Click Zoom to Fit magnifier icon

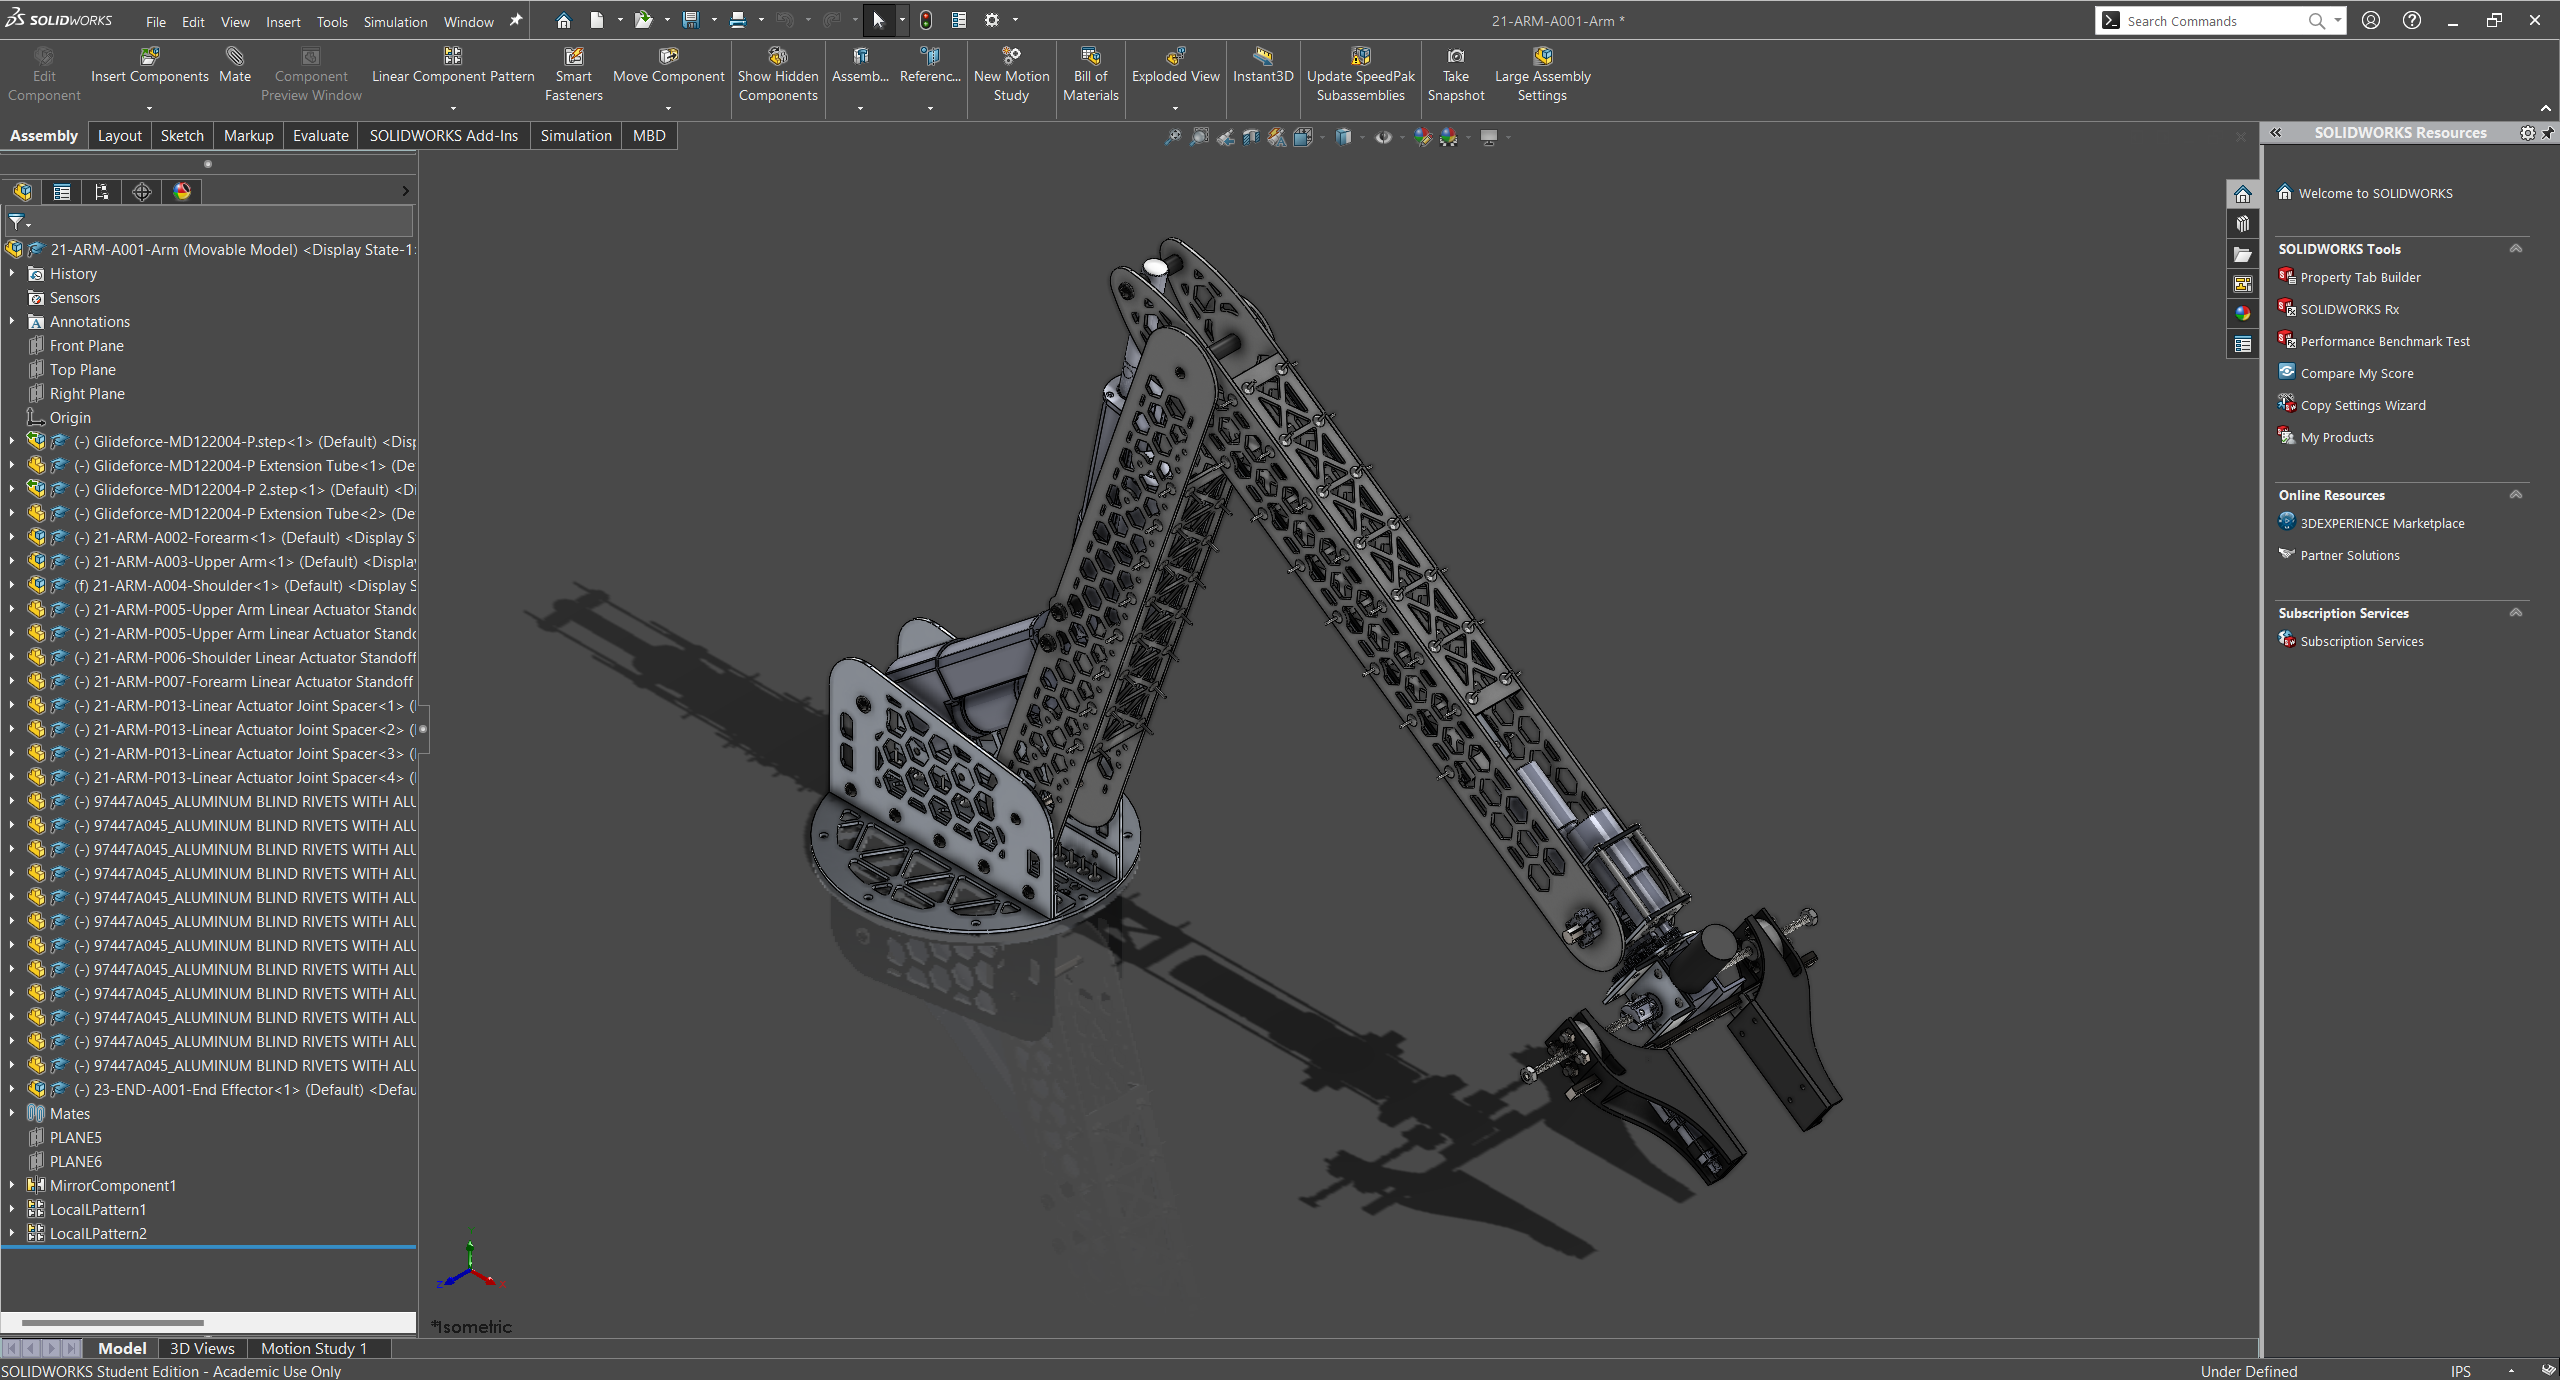click(x=1173, y=137)
